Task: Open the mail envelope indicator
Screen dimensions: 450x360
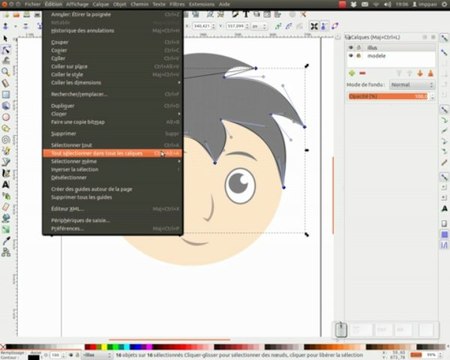Action: [365, 4]
